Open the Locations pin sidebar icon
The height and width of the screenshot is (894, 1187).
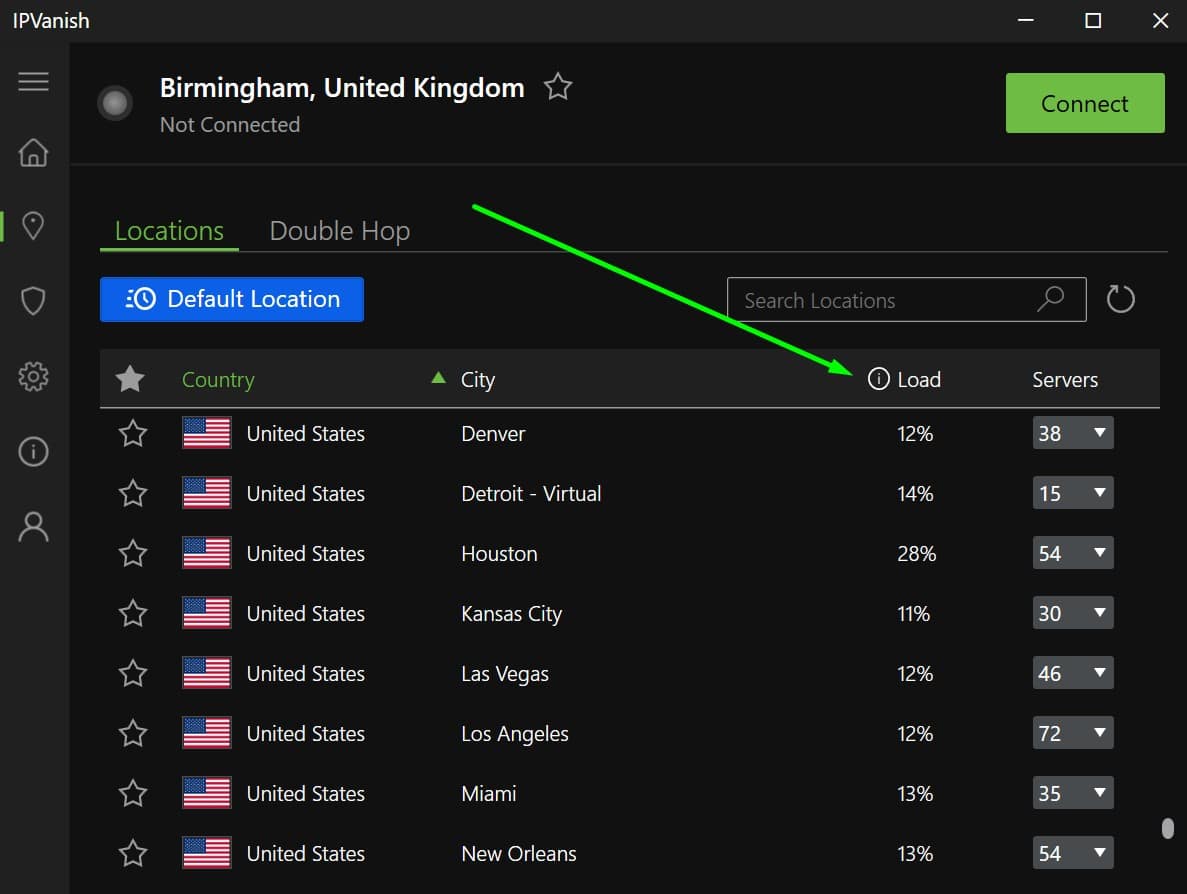point(33,226)
